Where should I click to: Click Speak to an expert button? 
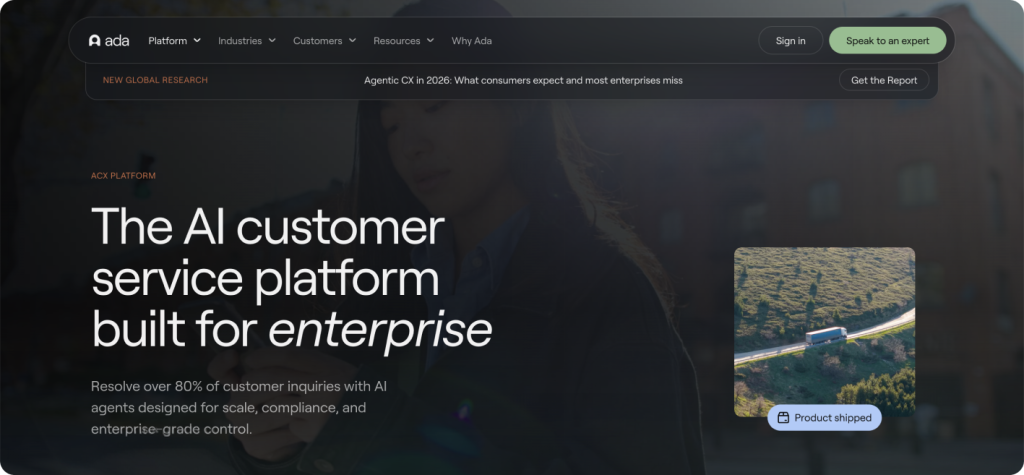[888, 41]
